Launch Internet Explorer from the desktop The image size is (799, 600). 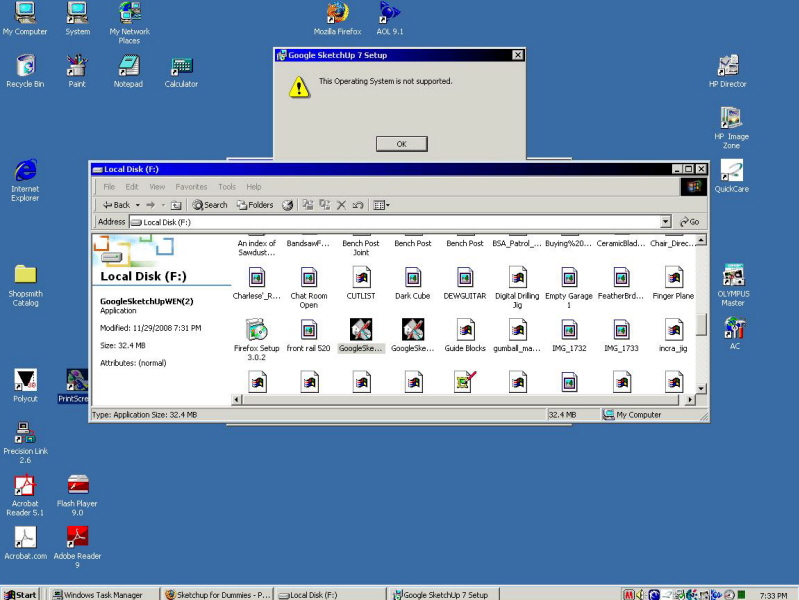[25, 180]
